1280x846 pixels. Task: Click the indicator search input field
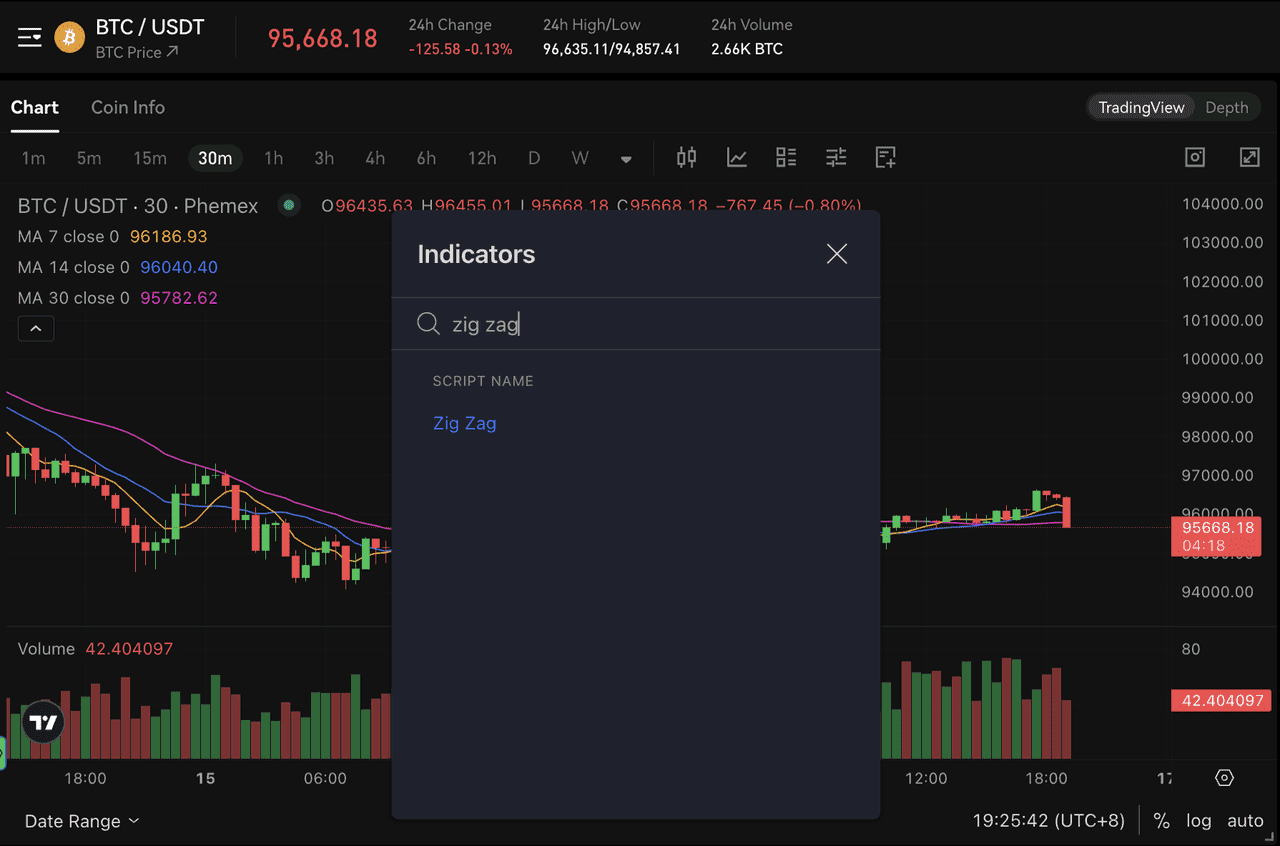click(640, 324)
